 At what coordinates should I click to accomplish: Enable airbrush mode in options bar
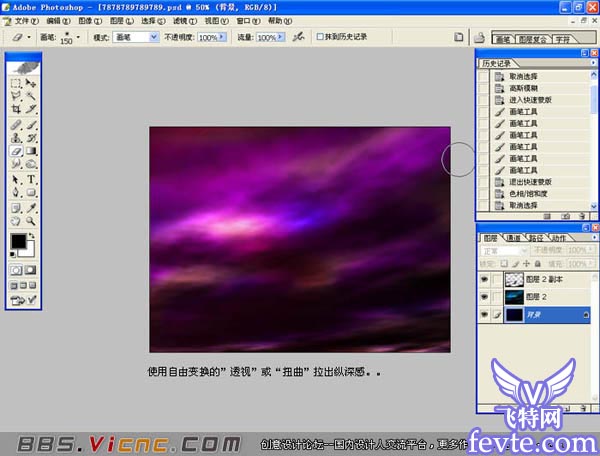click(x=297, y=37)
